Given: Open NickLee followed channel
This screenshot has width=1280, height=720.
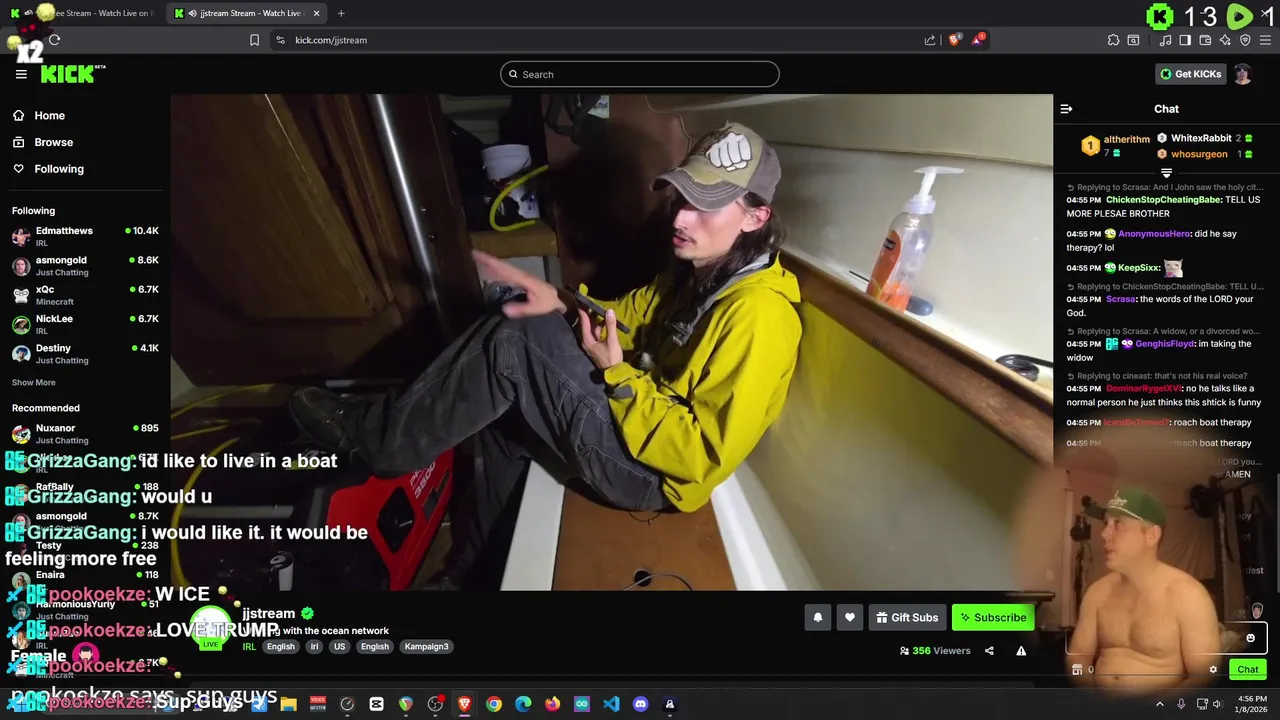Looking at the screenshot, I should pos(85,324).
